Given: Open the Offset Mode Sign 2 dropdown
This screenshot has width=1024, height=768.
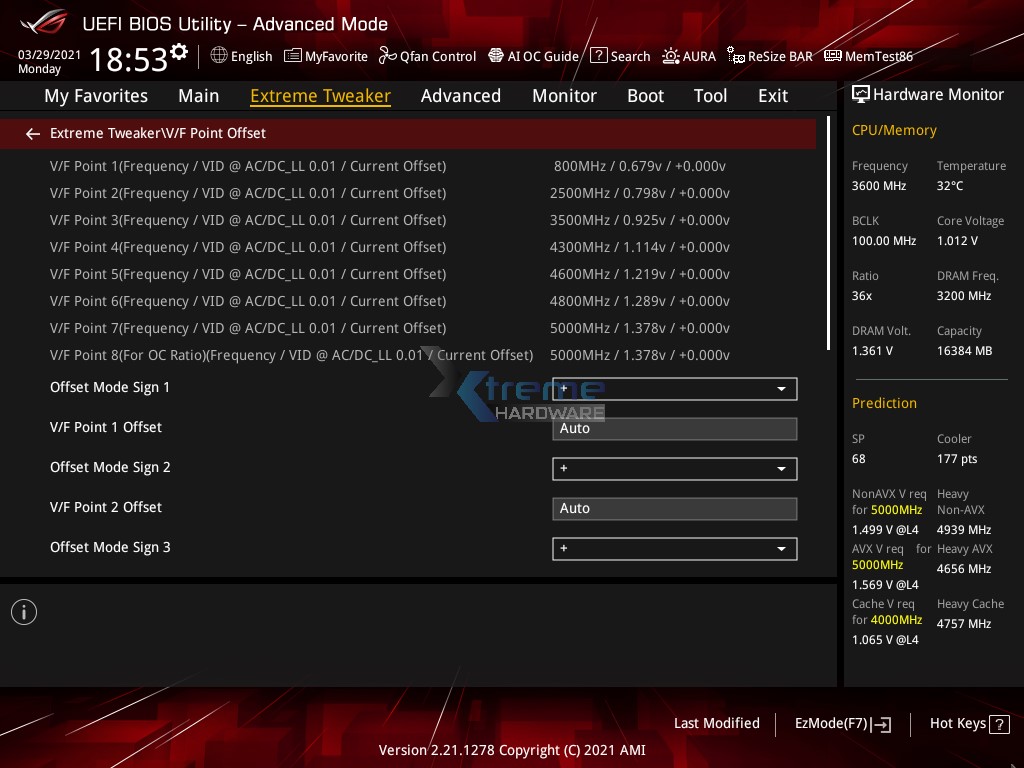Looking at the screenshot, I should click(674, 468).
